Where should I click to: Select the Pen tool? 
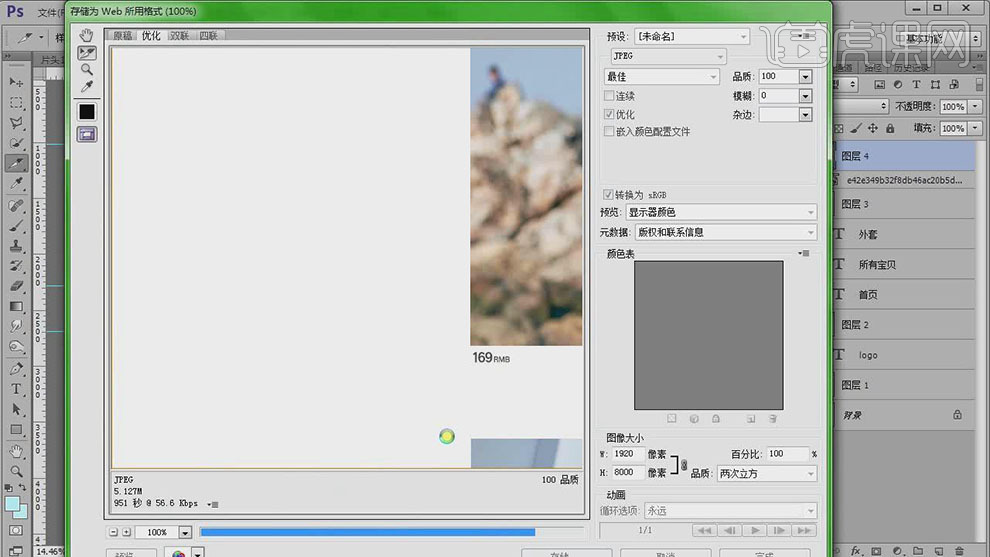[16, 368]
